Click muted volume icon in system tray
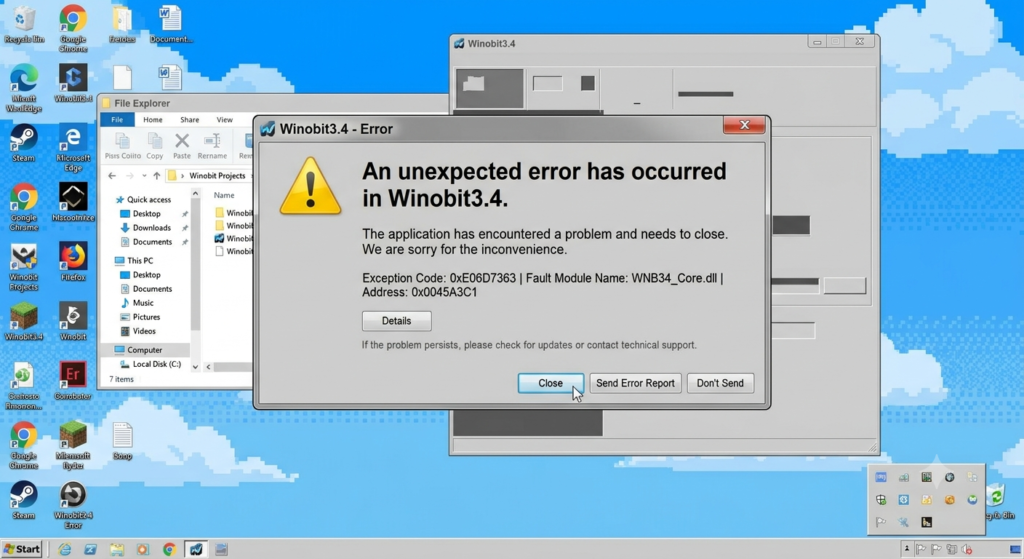Image resolution: width=1024 pixels, height=559 pixels. pyautogui.click(x=967, y=549)
